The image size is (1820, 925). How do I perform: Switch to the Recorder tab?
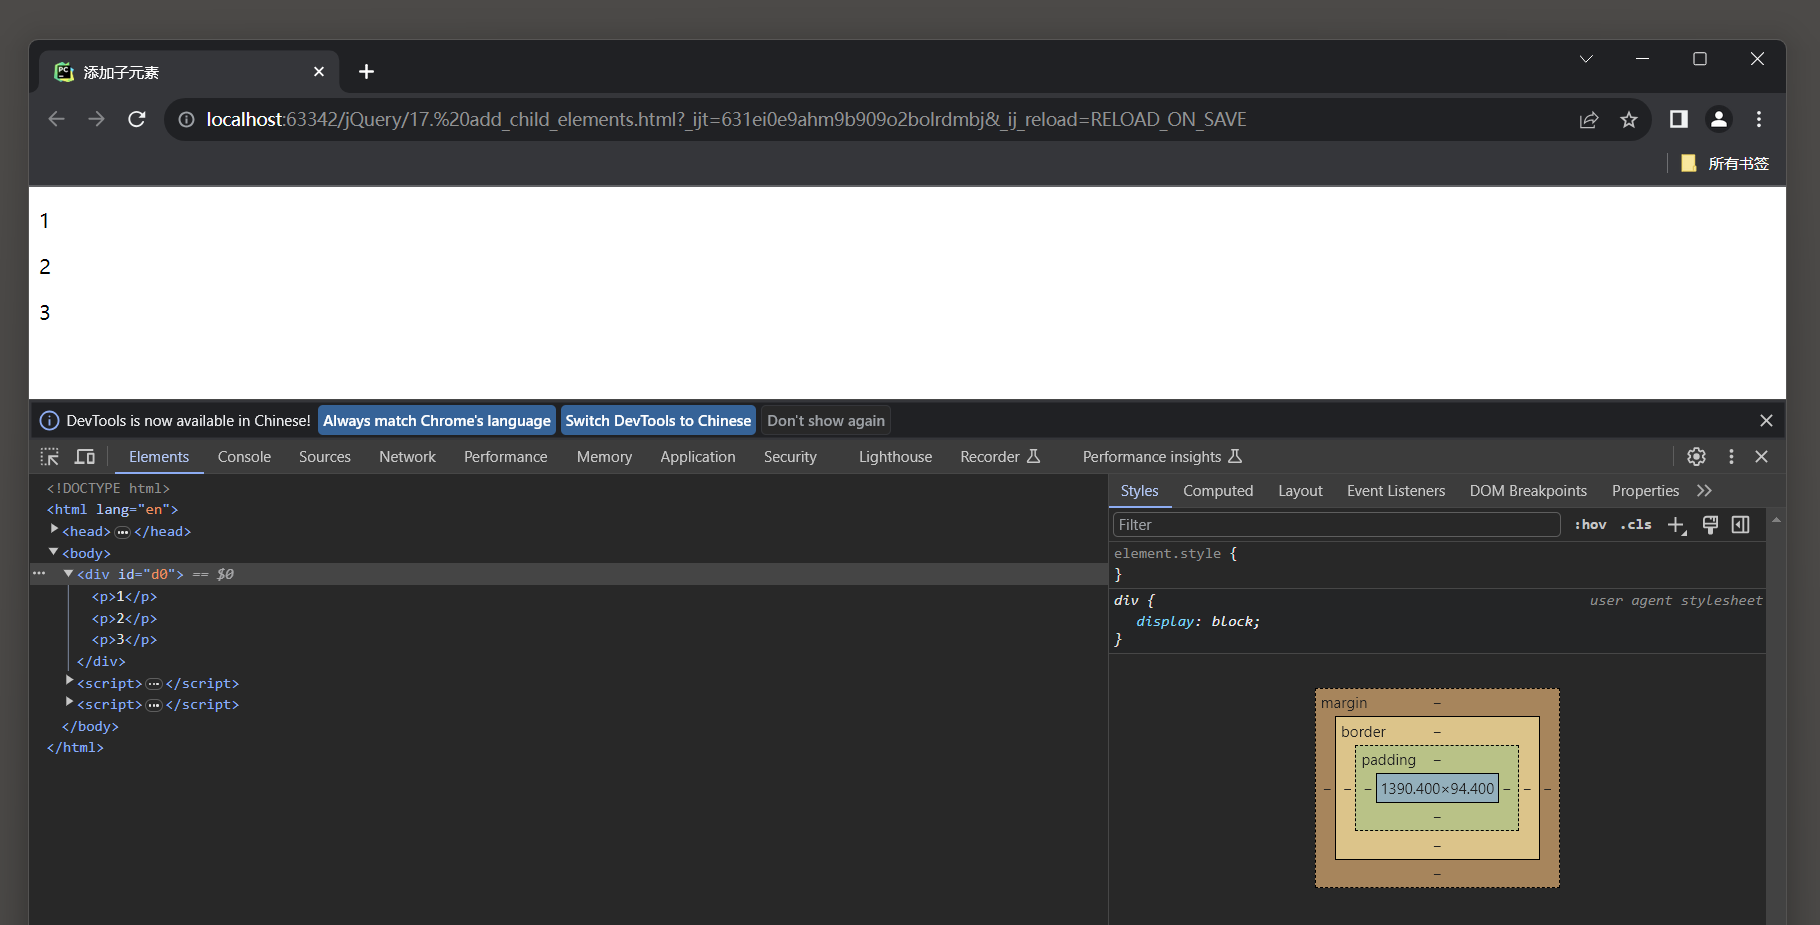(1000, 457)
